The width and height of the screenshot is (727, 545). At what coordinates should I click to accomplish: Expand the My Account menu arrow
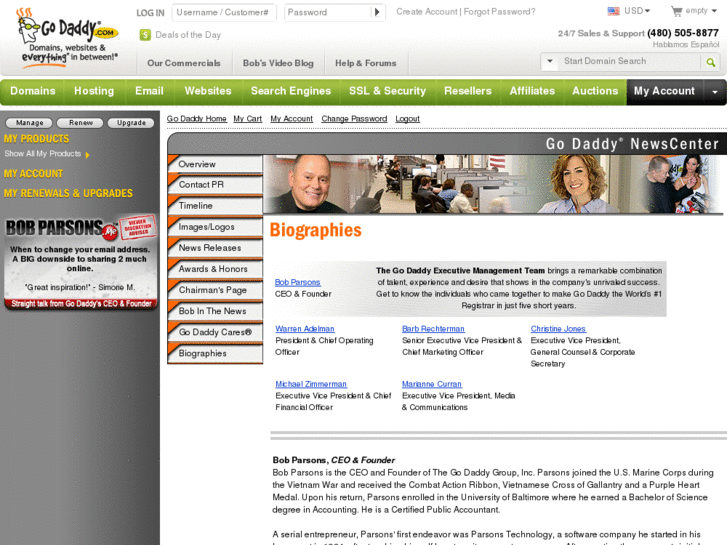tap(715, 91)
